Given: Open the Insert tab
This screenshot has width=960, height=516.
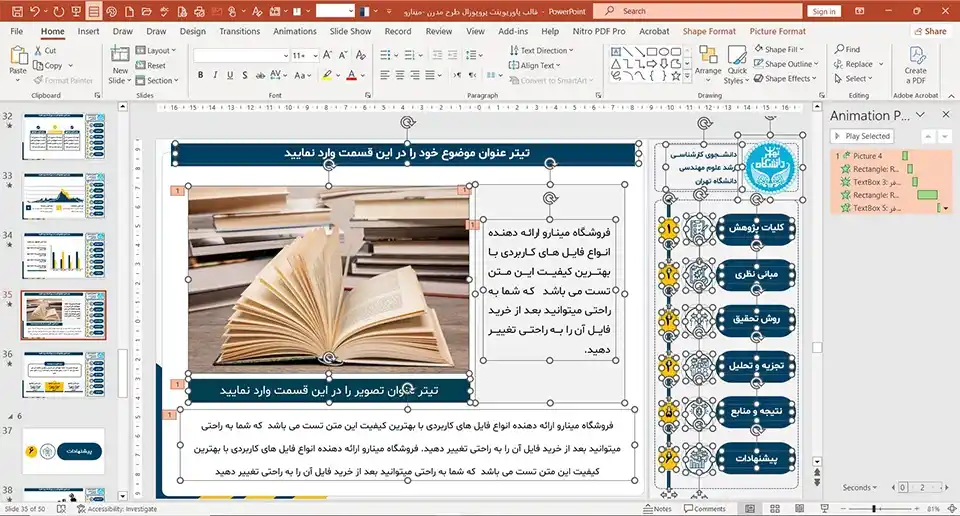Looking at the screenshot, I should point(88,31).
